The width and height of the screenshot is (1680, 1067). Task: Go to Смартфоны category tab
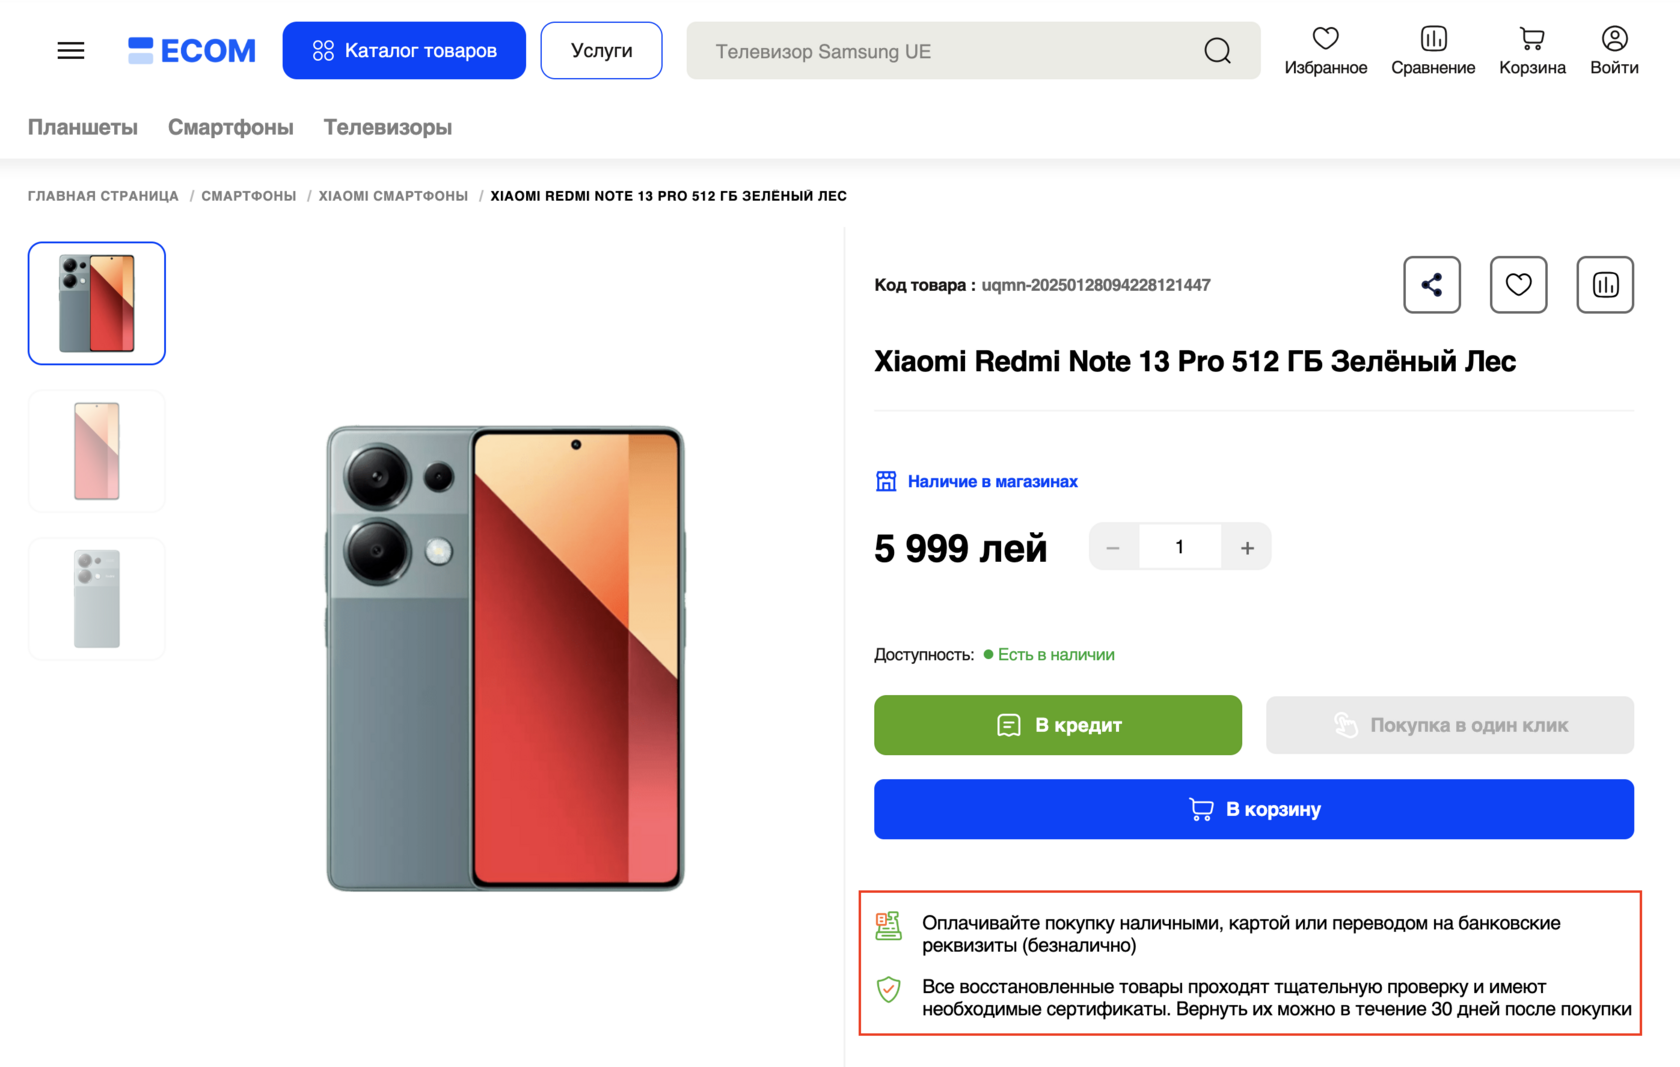click(230, 127)
